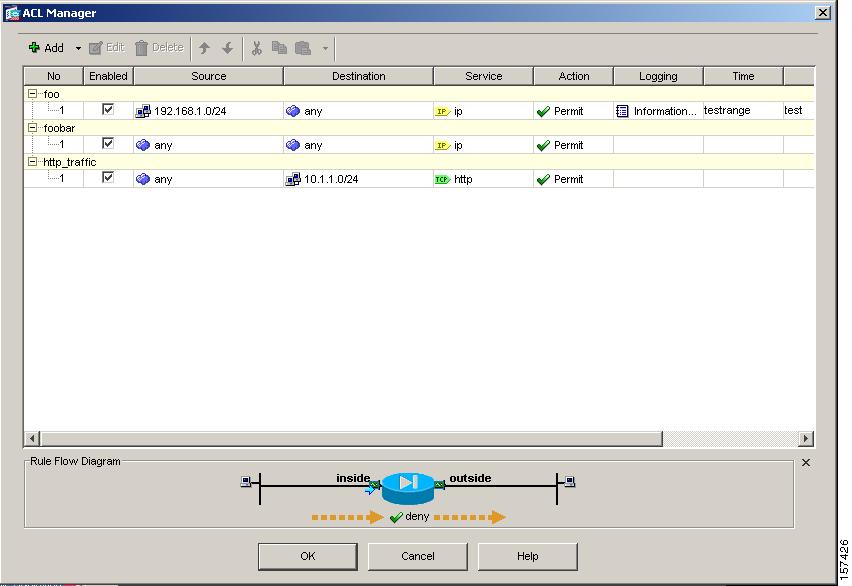Click the Logging column header
852x586 pixels.
tap(658, 76)
